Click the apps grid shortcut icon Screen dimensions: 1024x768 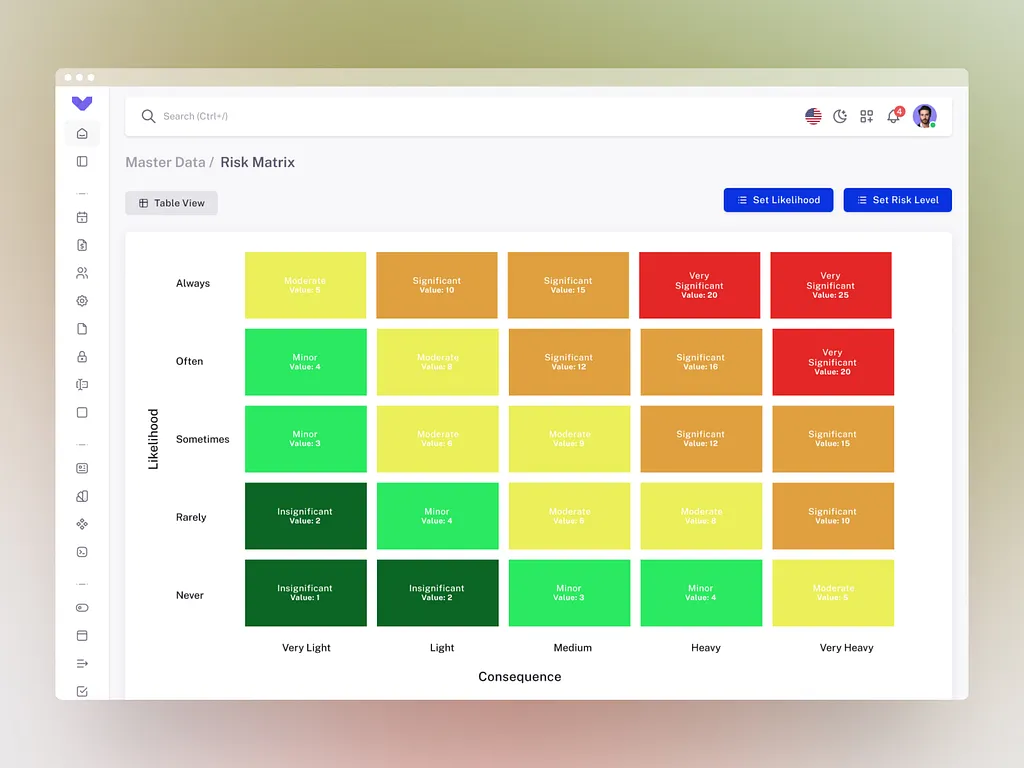point(867,116)
